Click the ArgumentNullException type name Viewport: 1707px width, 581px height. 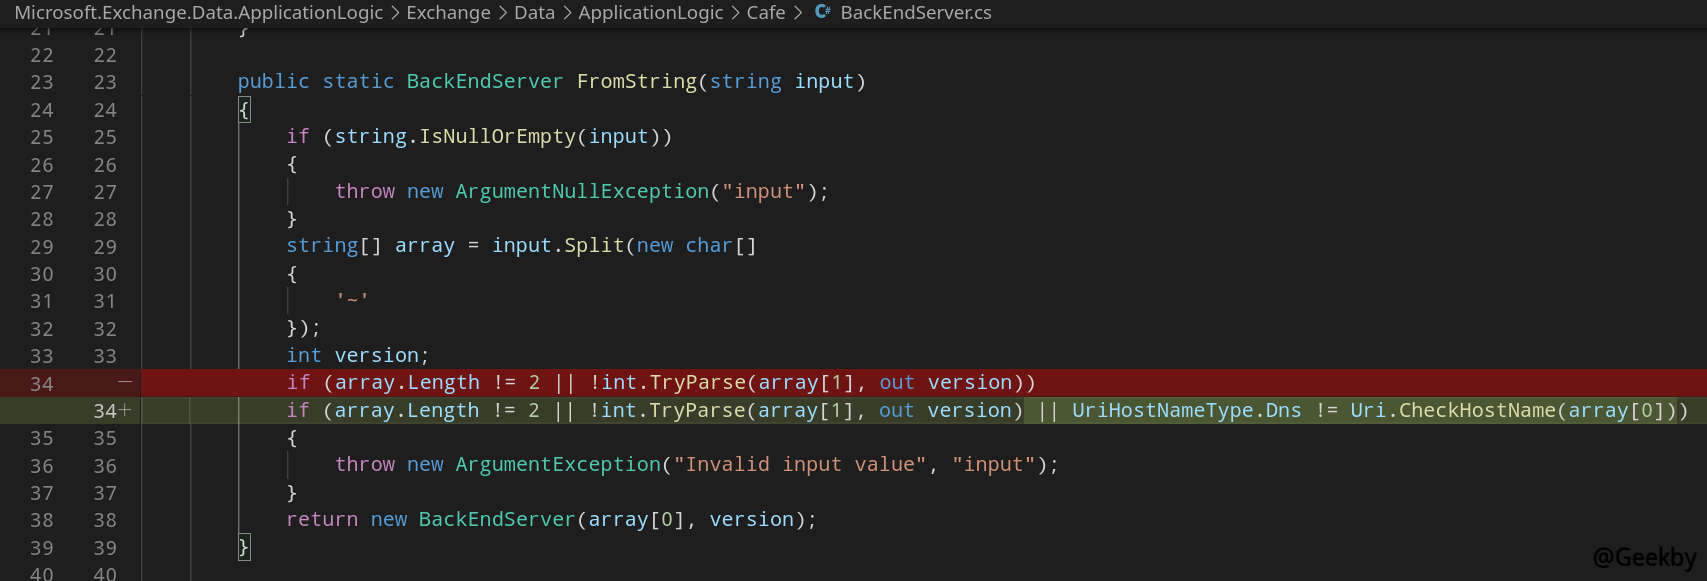coord(582,192)
